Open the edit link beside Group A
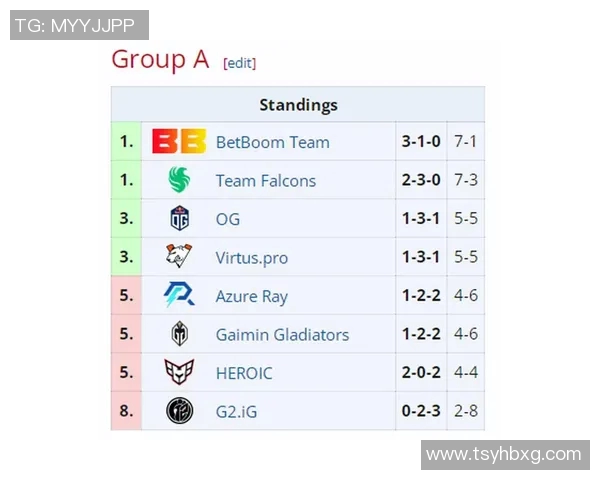600x480 pixels. [240, 63]
